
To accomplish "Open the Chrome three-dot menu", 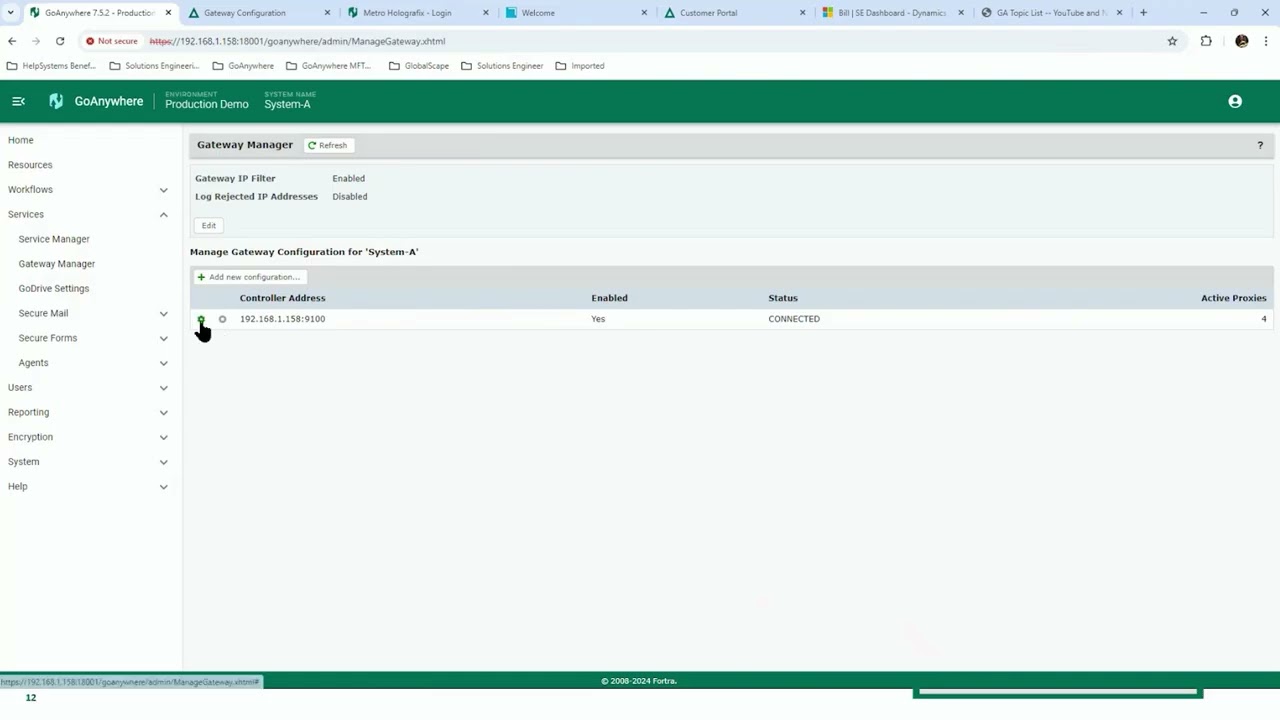I will [1267, 41].
